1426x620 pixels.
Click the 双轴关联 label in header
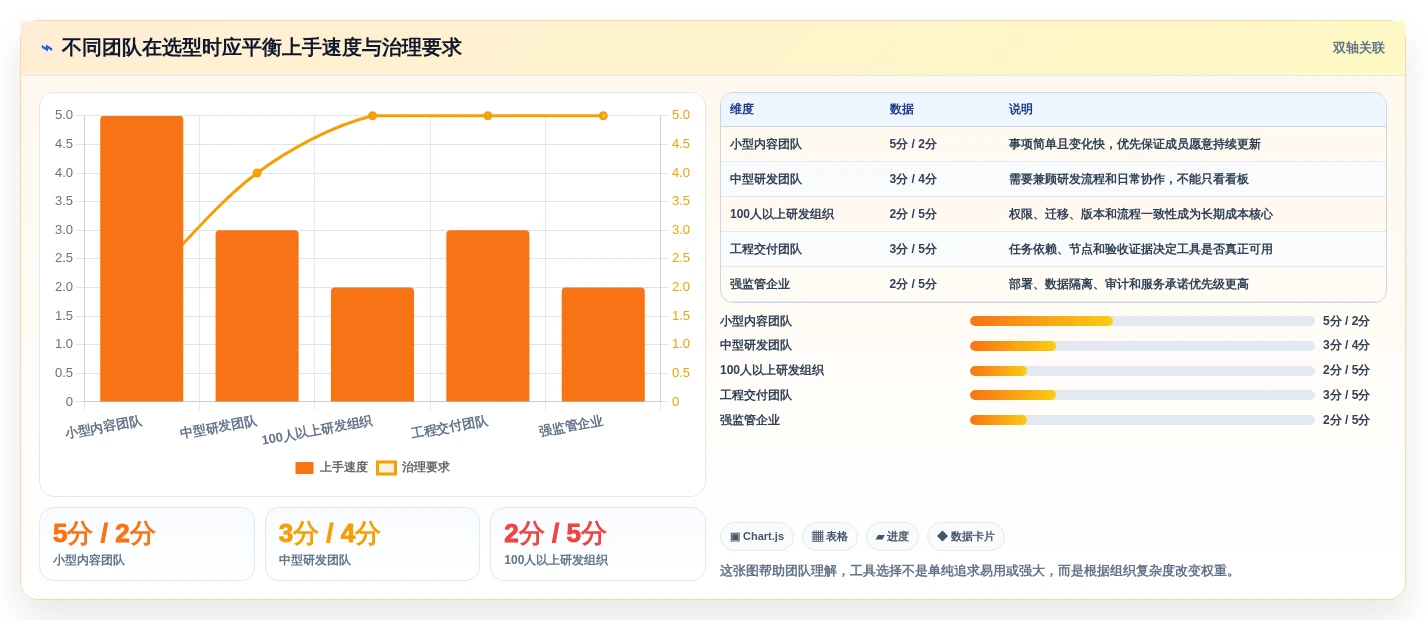(x=1358, y=48)
